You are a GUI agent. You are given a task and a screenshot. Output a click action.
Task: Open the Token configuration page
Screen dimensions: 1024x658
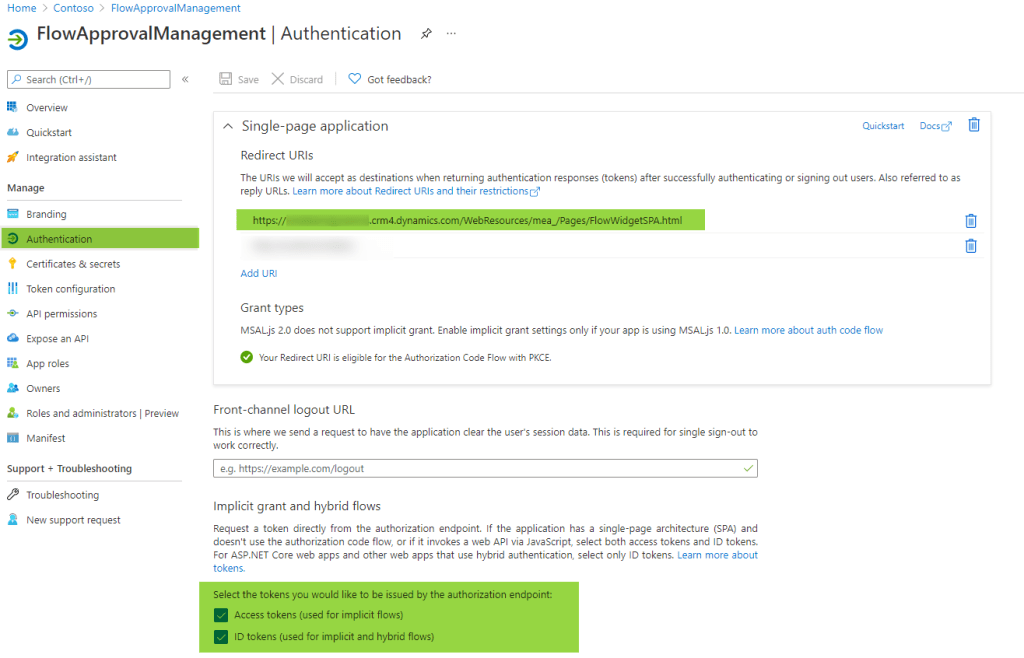click(70, 289)
